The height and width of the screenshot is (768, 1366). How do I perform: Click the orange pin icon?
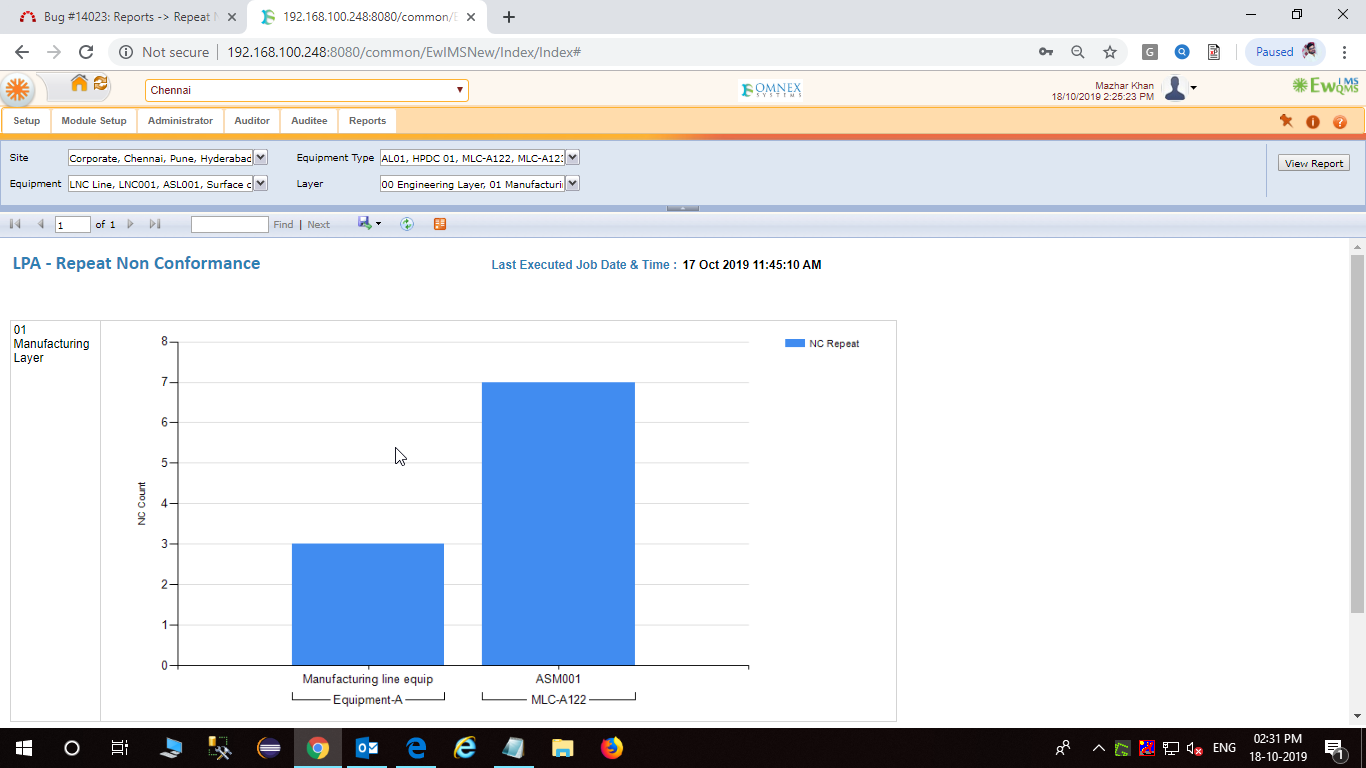point(1286,121)
